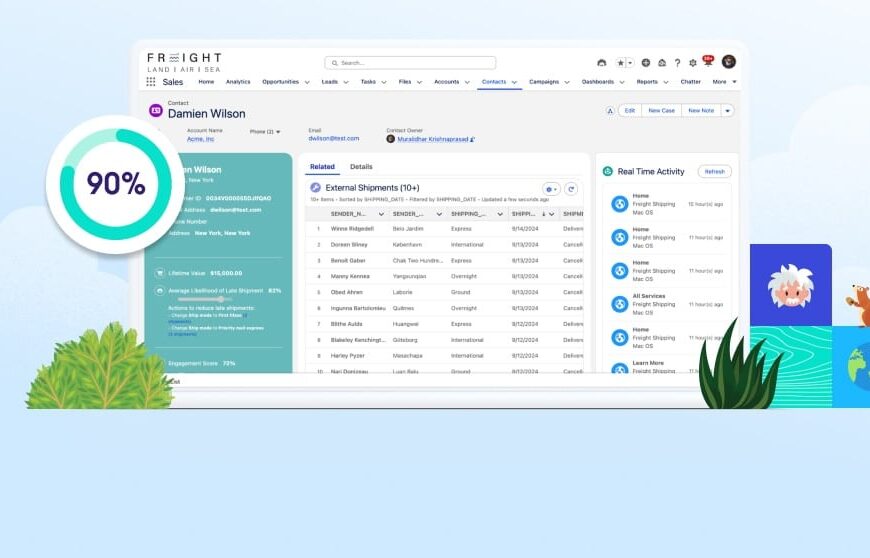This screenshot has height=558, width=870.
Task: Open the notifications bell with red badge
Action: (708, 61)
